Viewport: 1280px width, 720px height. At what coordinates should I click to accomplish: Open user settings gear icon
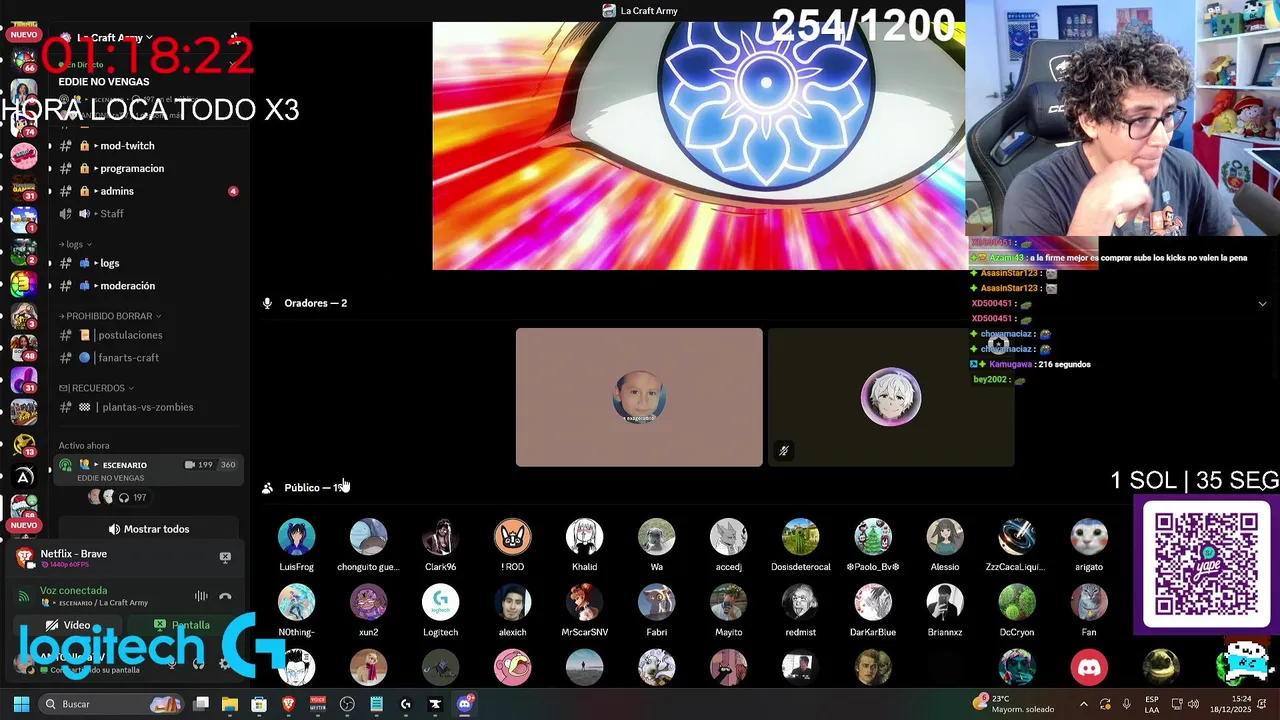tap(224, 664)
